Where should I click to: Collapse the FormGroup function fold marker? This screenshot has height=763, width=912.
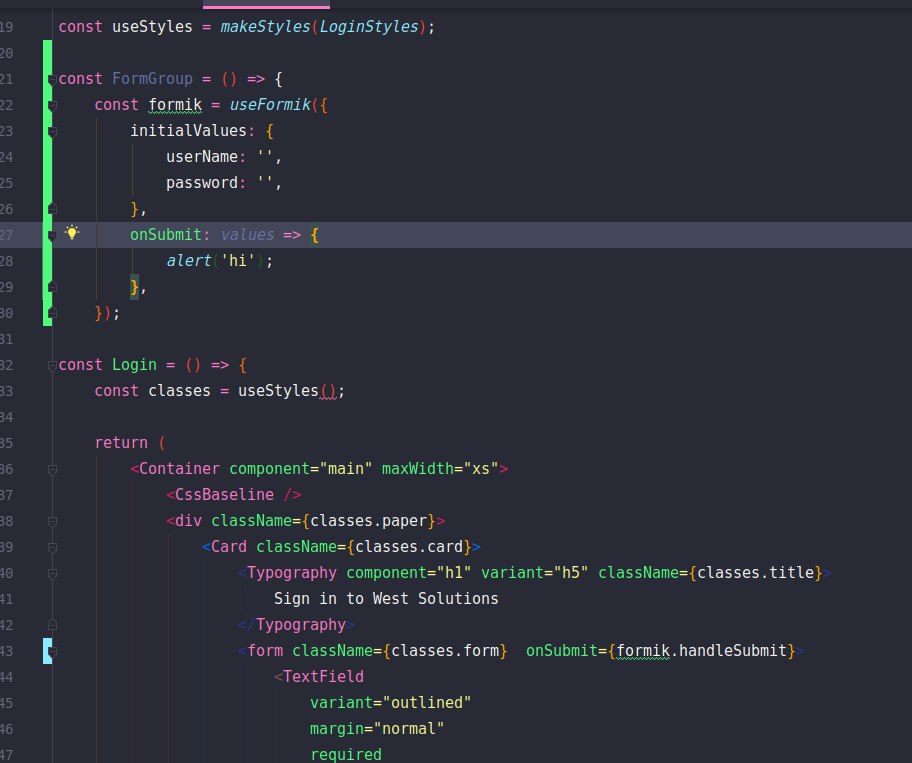[52, 79]
